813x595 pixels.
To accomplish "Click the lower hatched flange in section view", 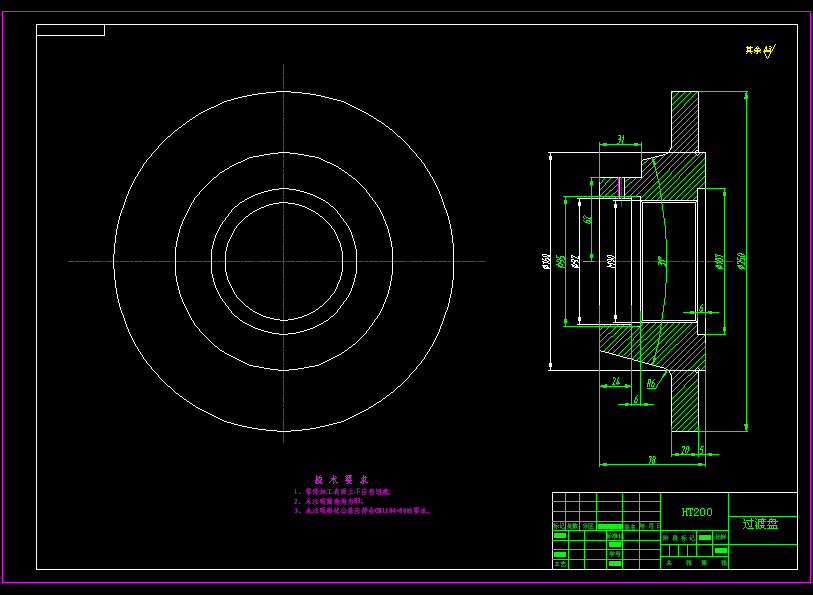I will [684, 402].
